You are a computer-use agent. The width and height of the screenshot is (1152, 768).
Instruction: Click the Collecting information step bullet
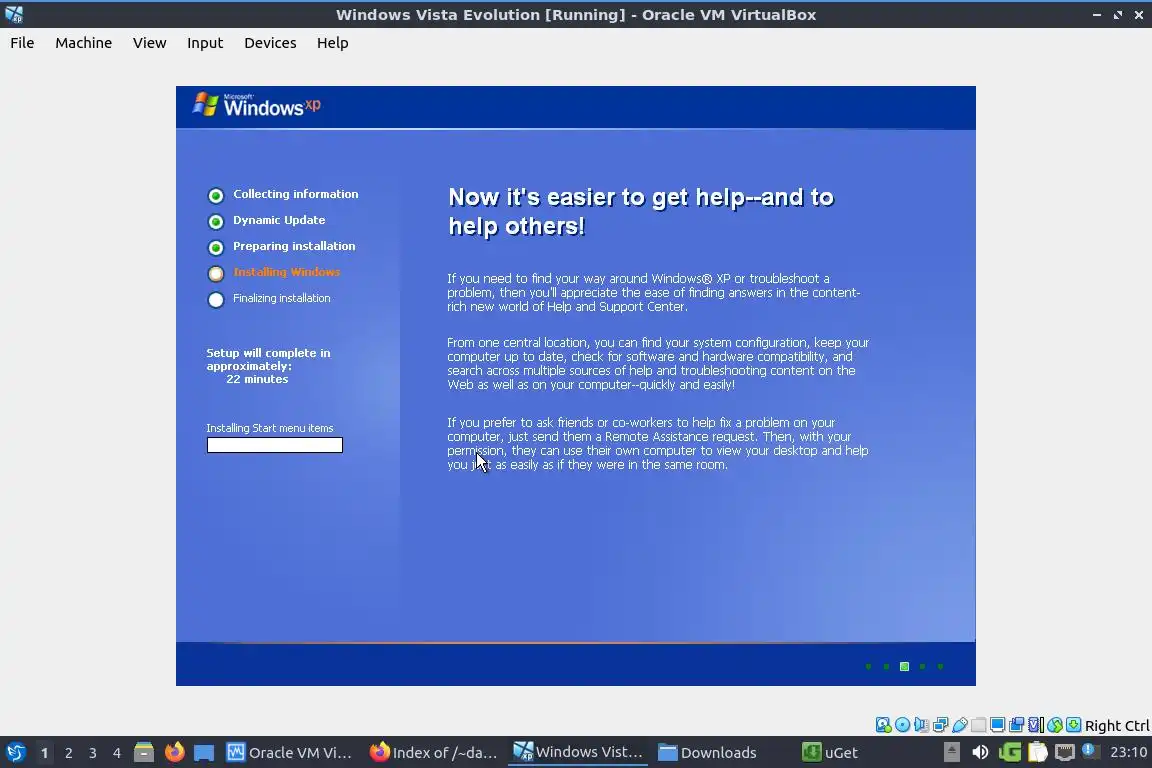point(215,195)
